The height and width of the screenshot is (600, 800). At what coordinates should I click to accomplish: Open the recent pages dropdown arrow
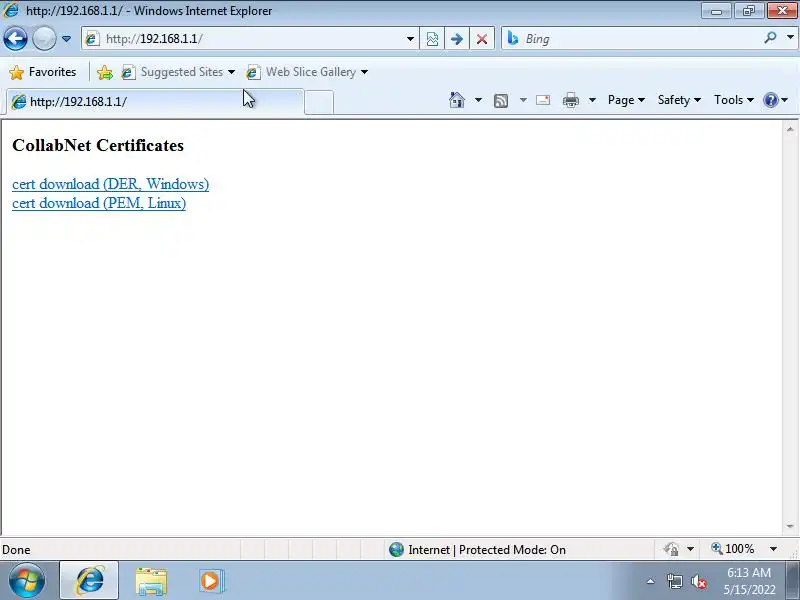[66, 39]
